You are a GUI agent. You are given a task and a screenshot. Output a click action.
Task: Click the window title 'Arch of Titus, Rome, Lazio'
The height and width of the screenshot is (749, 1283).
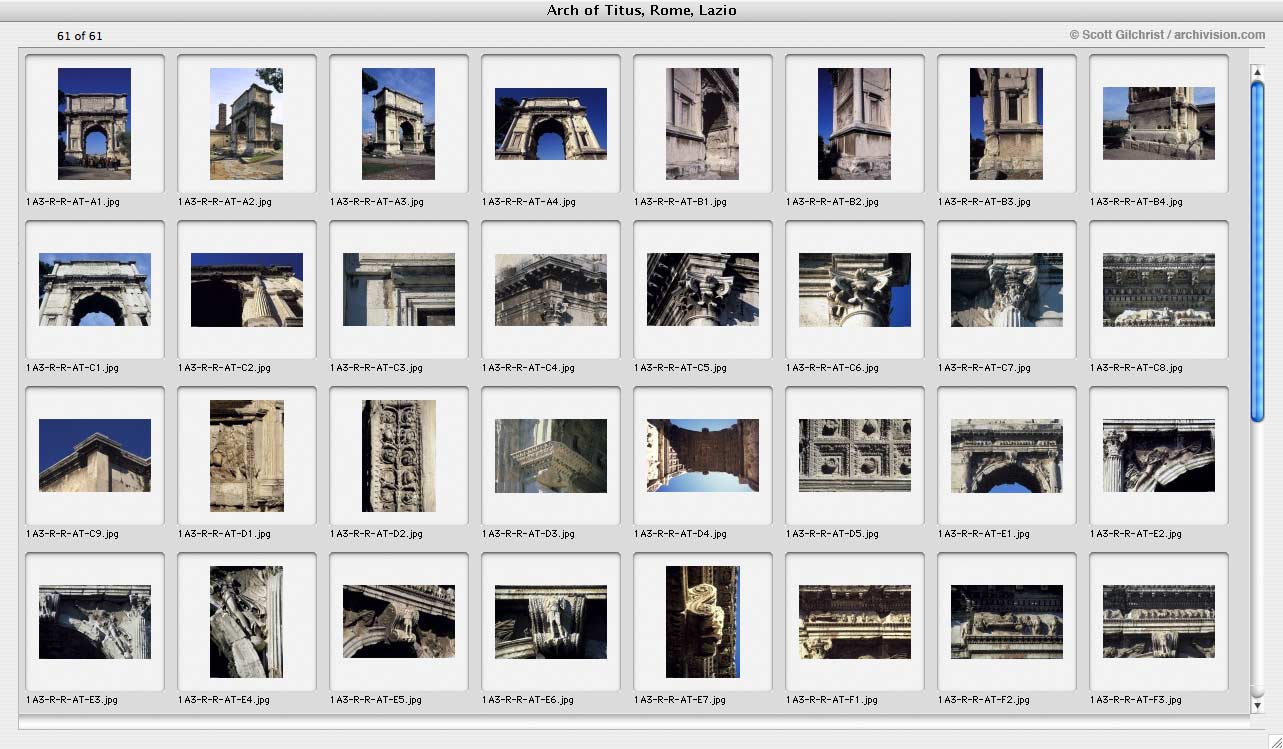(x=641, y=11)
